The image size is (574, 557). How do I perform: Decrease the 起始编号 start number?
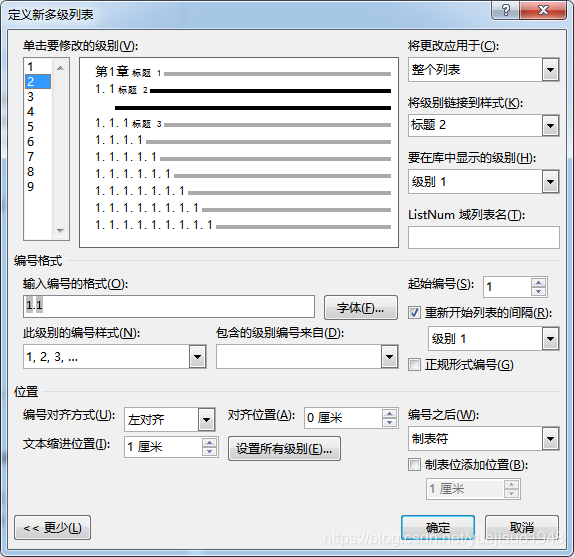pos(538,291)
